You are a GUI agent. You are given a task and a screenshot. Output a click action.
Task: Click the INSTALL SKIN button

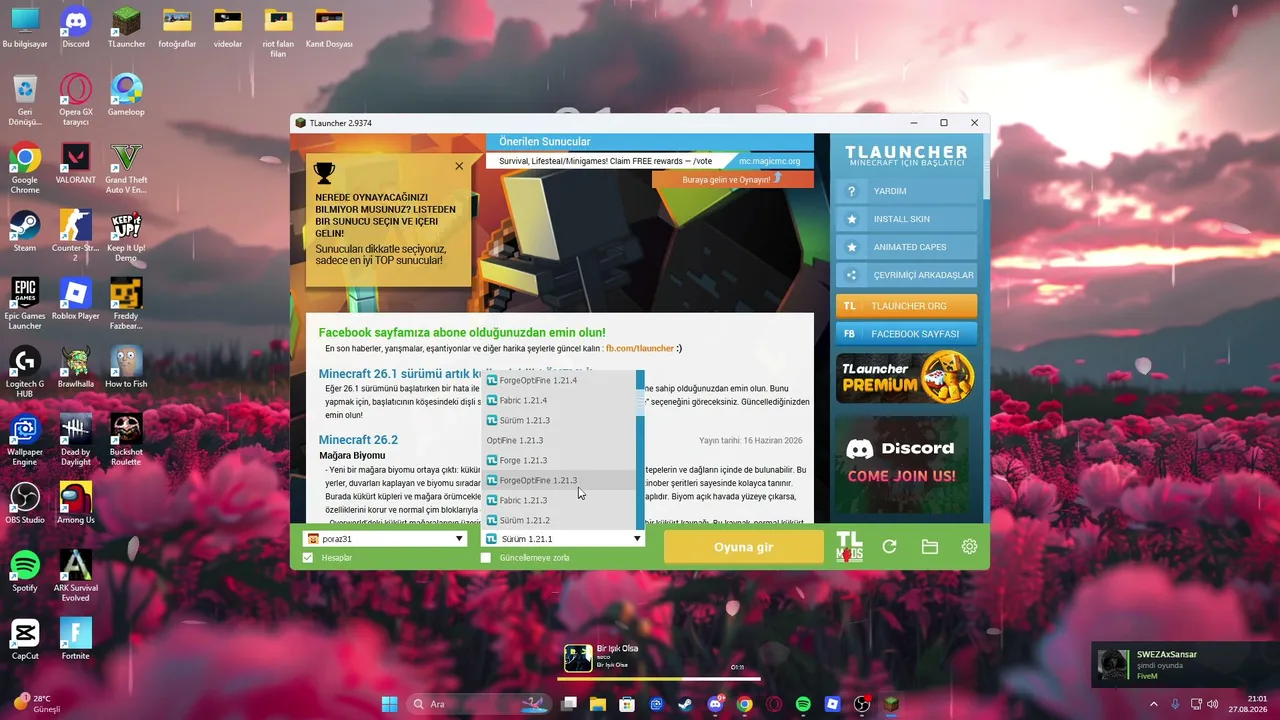tap(906, 219)
